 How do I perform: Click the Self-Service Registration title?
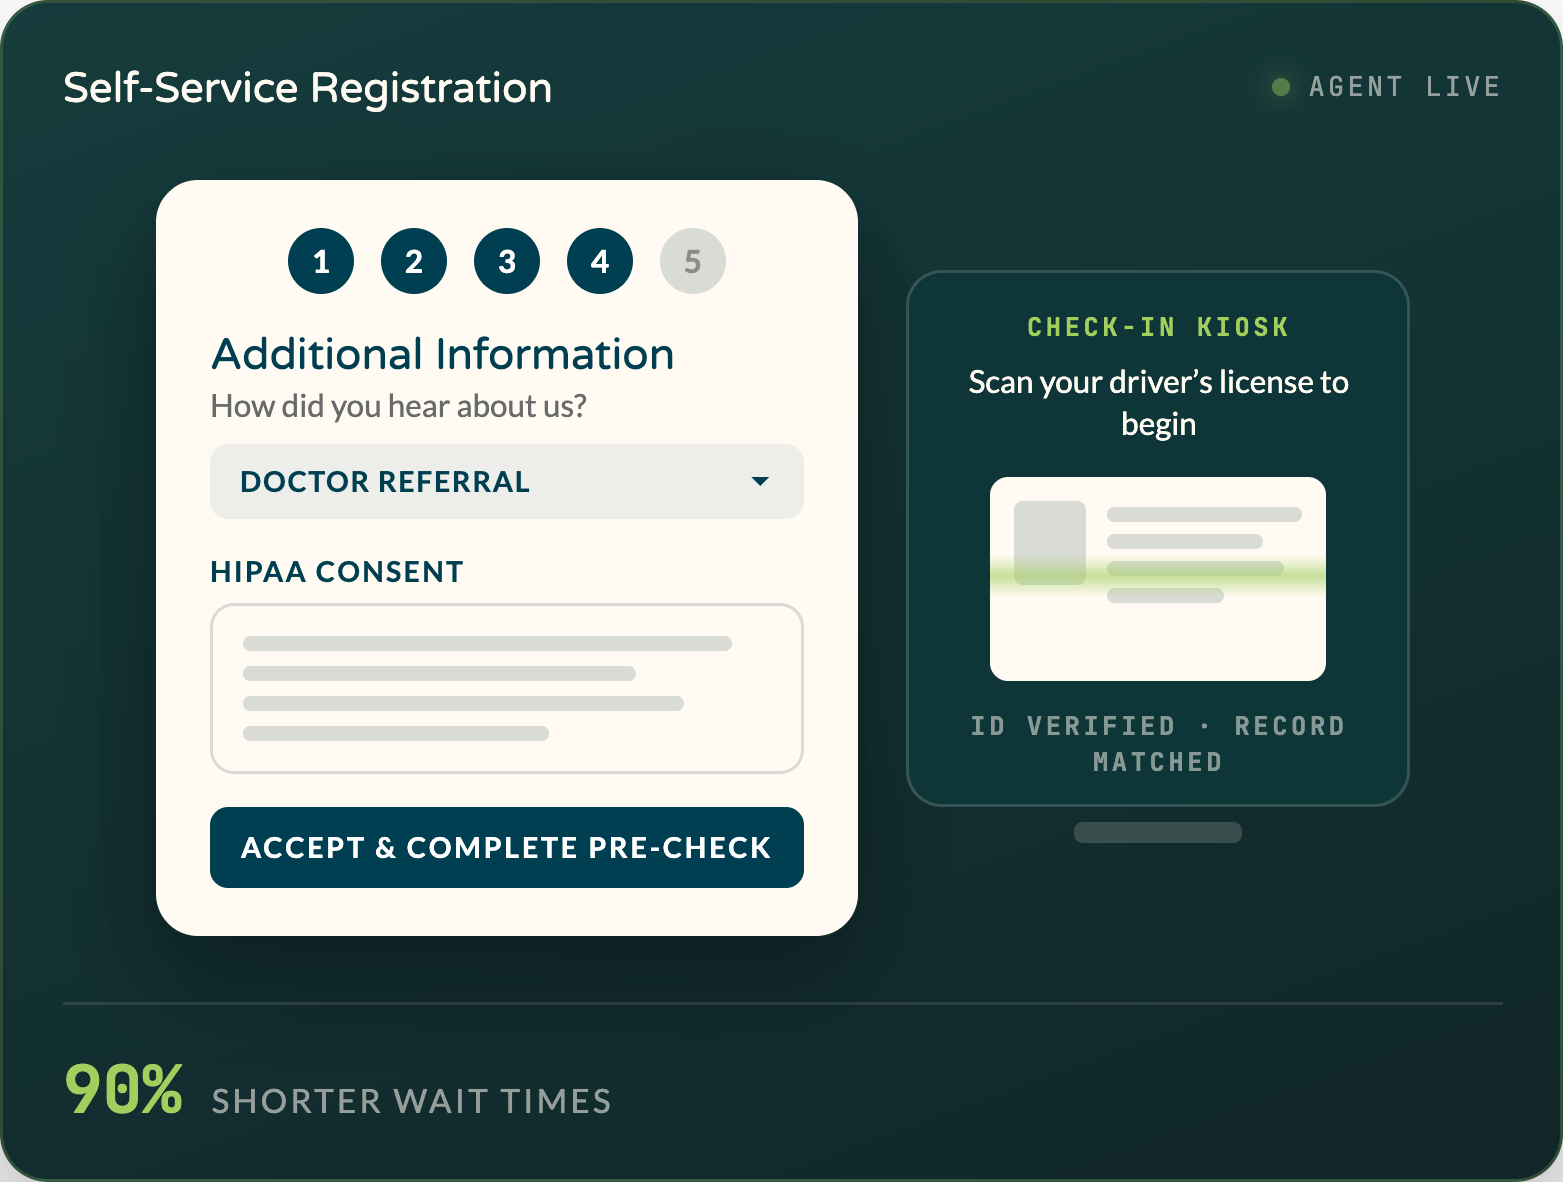click(308, 88)
